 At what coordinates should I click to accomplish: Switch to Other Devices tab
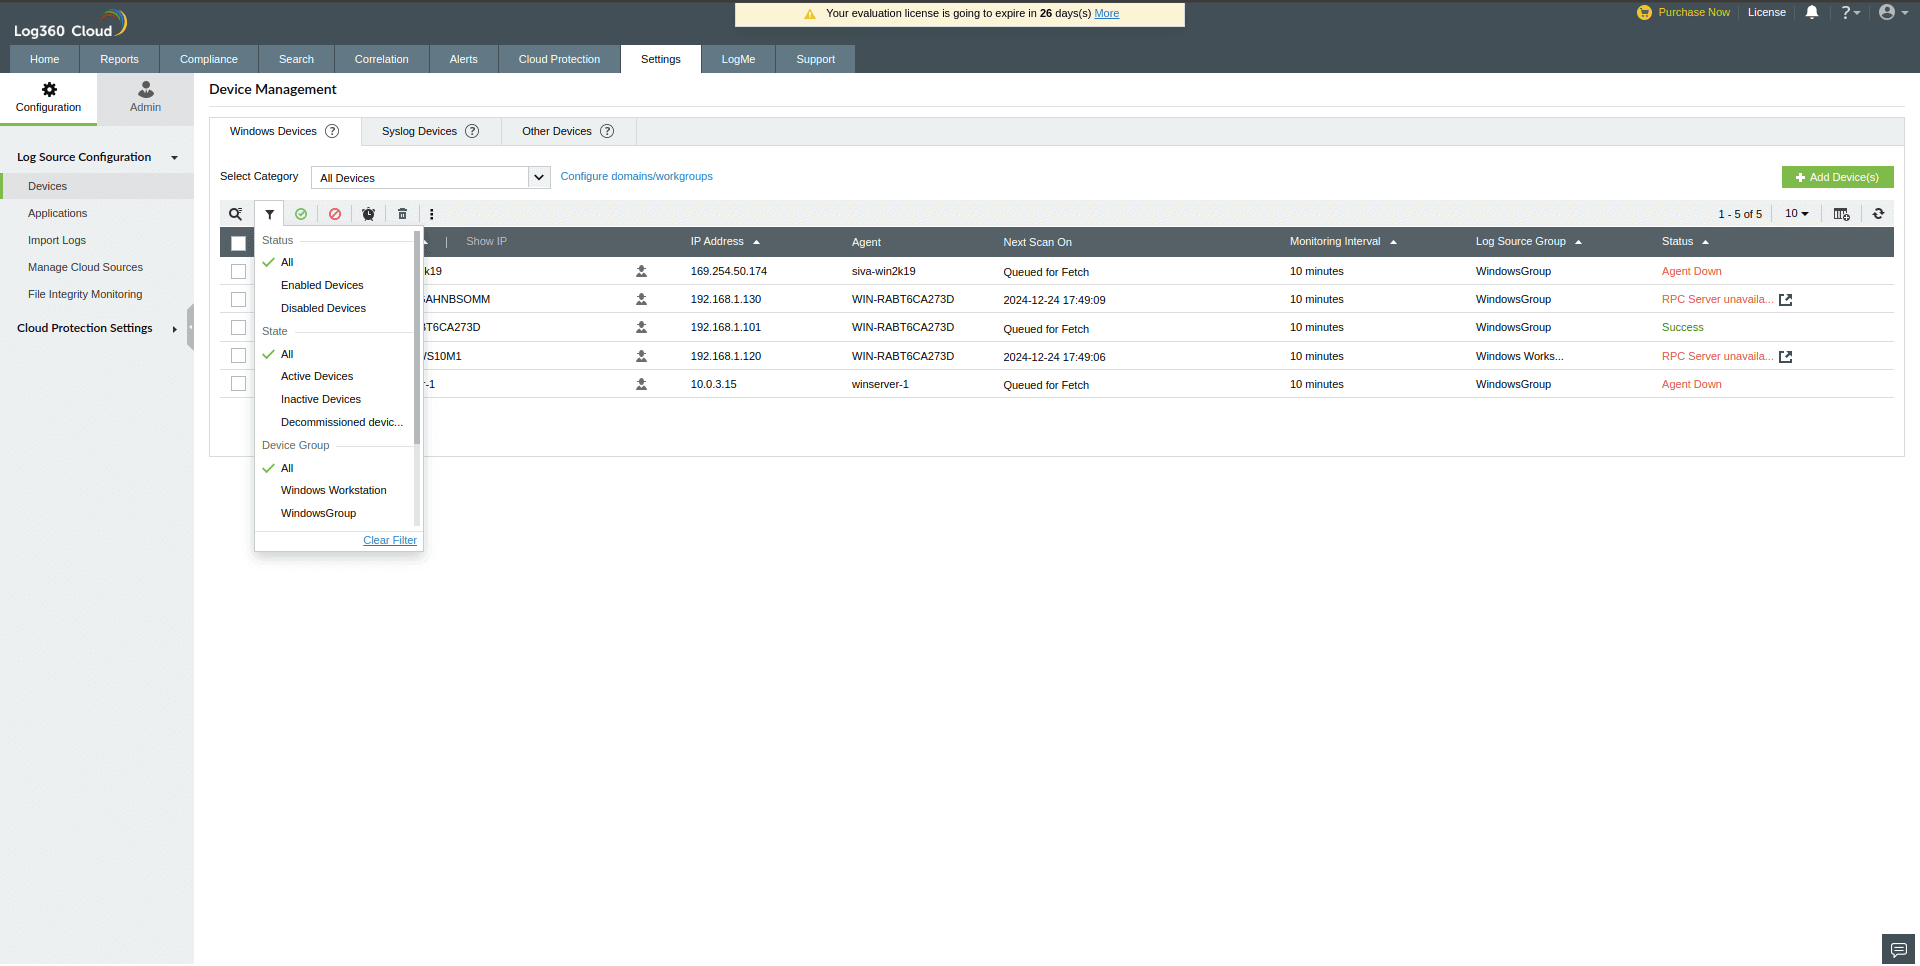(x=568, y=131)
